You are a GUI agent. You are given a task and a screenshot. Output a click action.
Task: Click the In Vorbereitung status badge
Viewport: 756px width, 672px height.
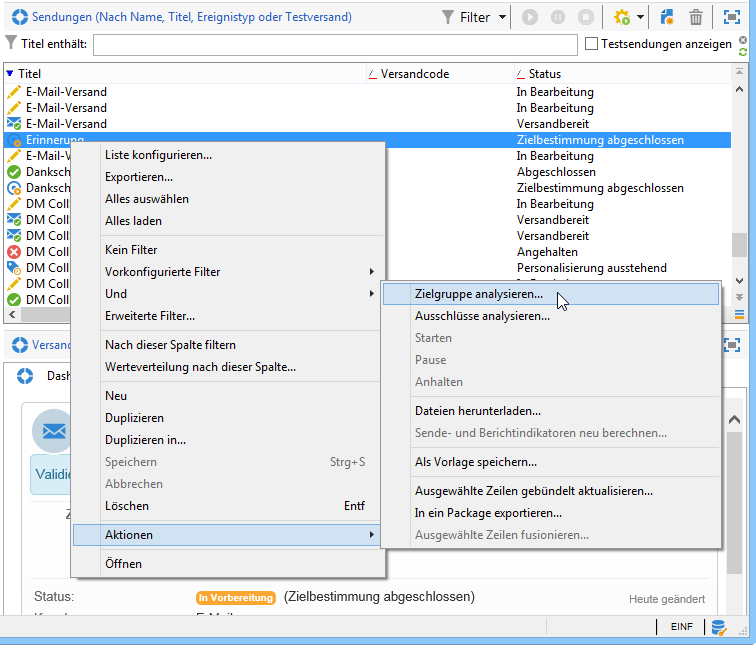click(x=236, y=598)
